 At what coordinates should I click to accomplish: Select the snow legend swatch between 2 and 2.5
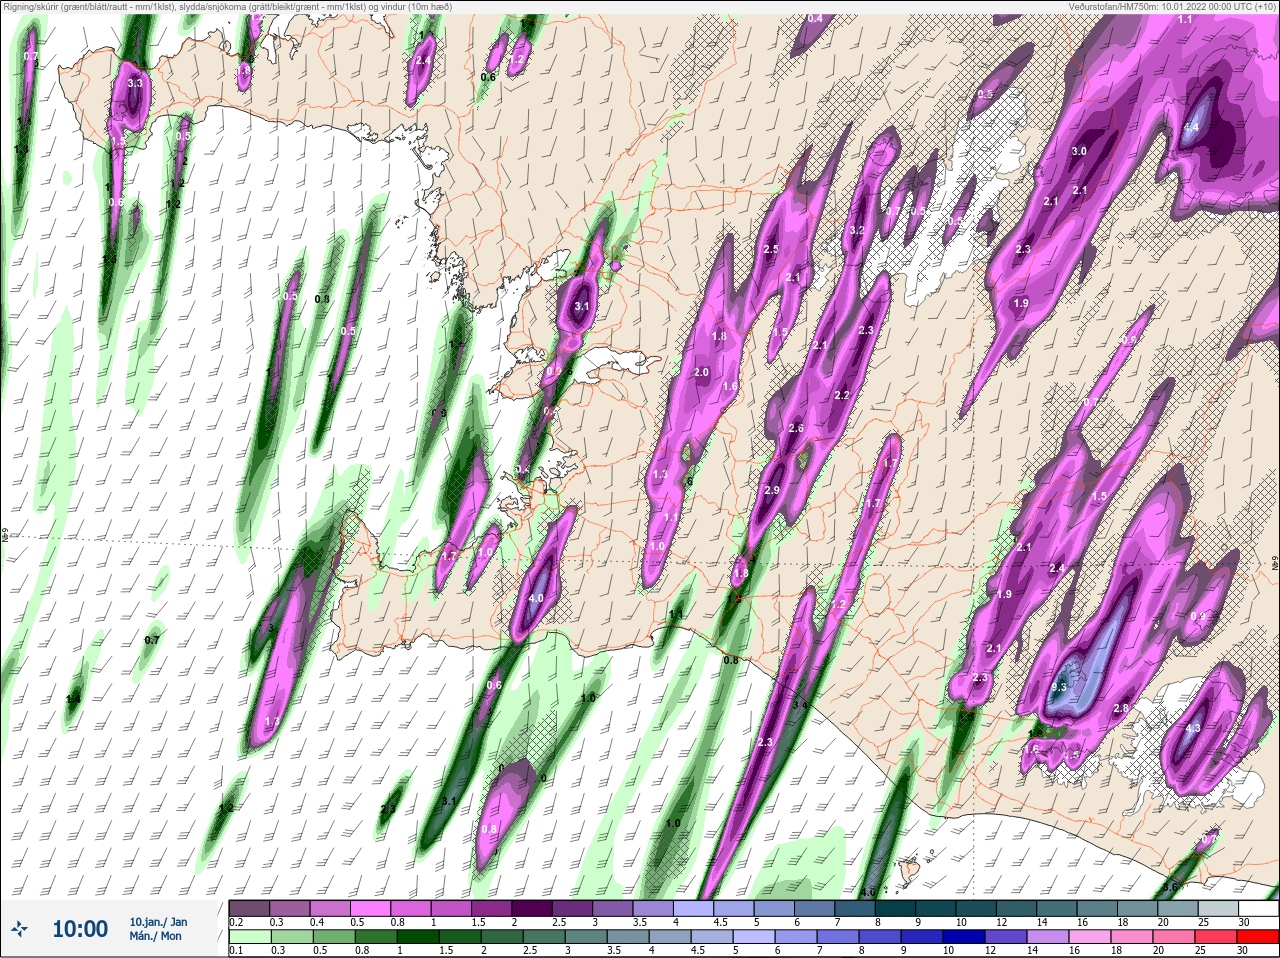point(533,909)
